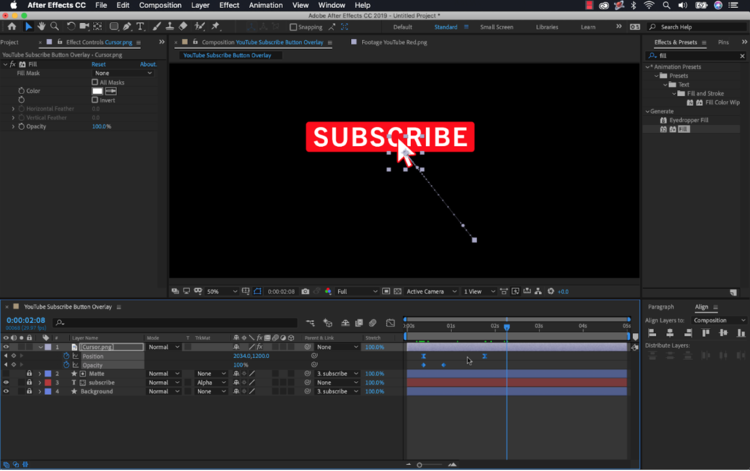Click the Opacity stopwatch in timeline

(66, 365)
